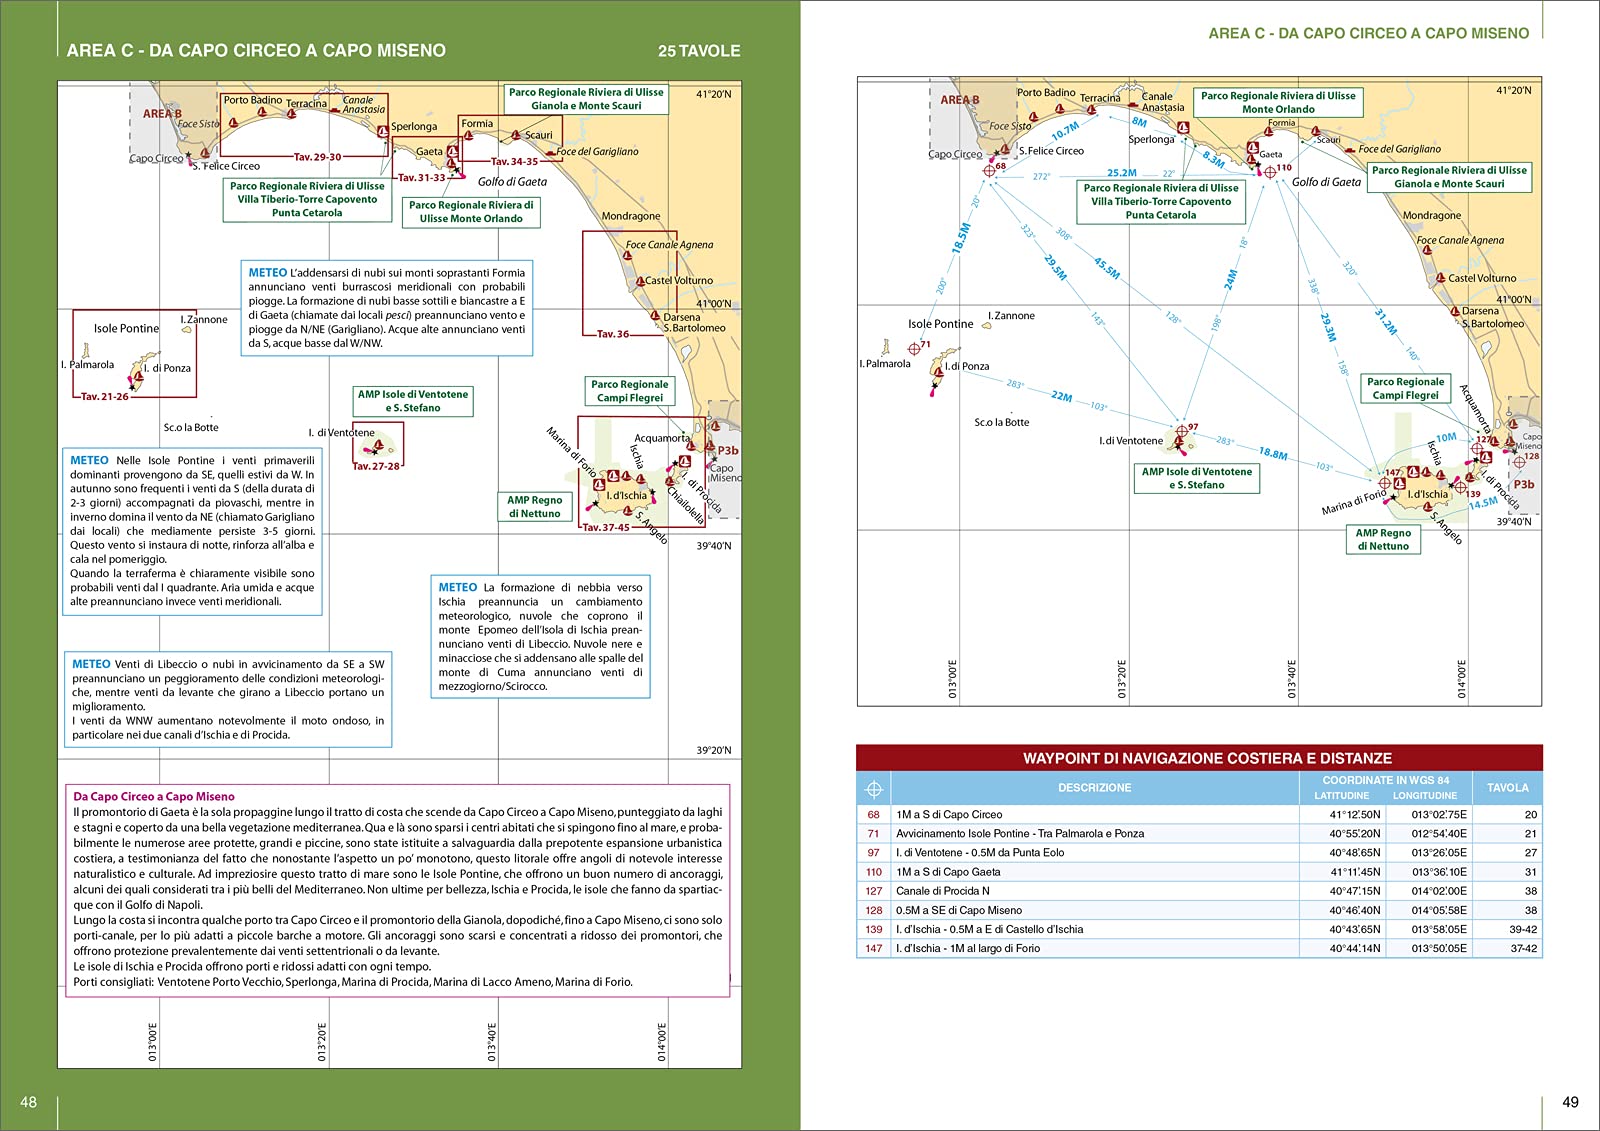
Task: Click the '29.5M' distance label on the route
Action: click(x=1055, y=268)
